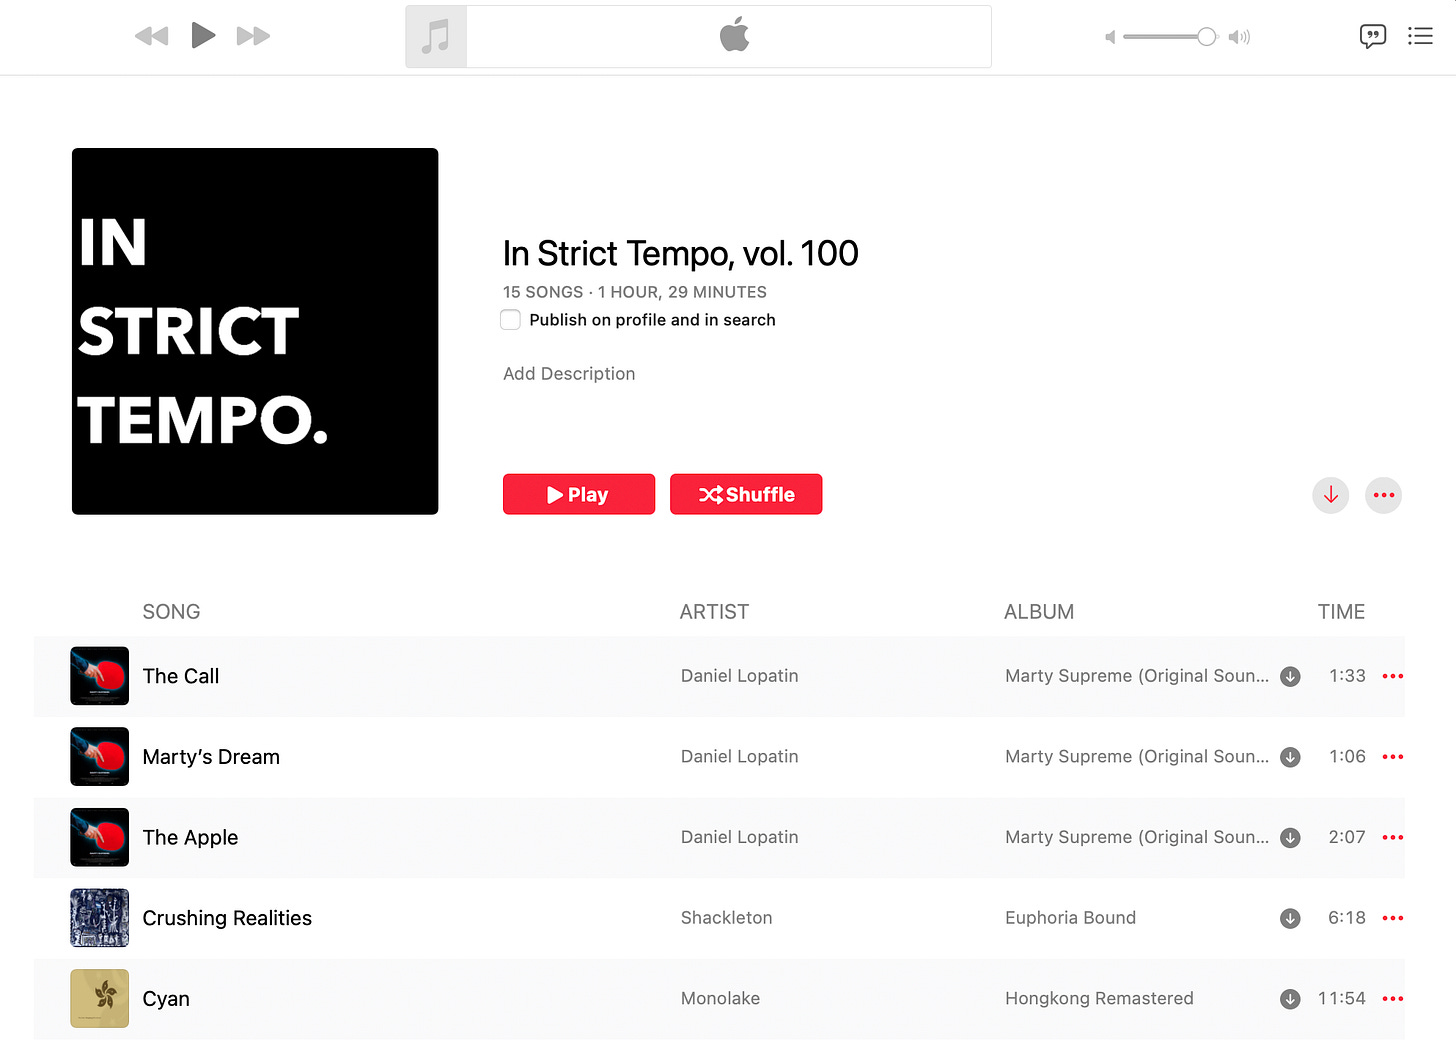
Task: Open playlist more options ellipsis button
Action: (1384, 495)
